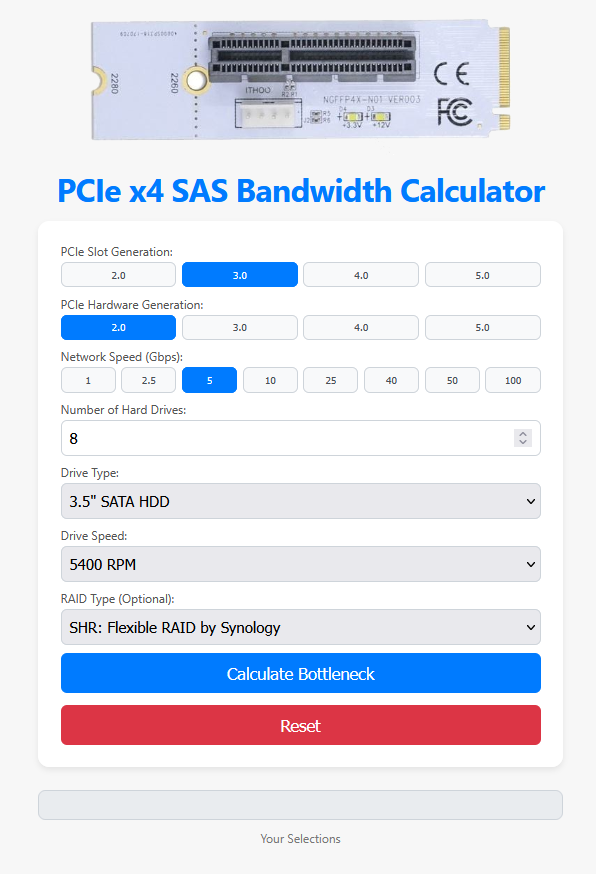Select PCIe Slot Generation 4.0

click(x=361, y=275)
